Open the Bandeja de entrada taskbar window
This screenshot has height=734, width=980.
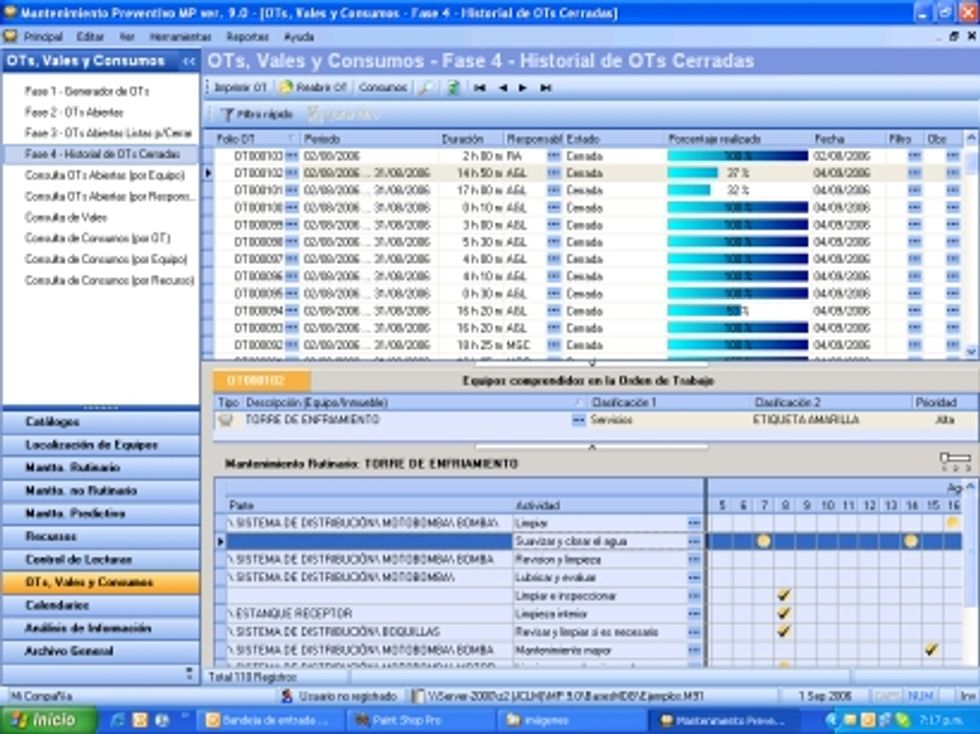click(x=272, y=721)
